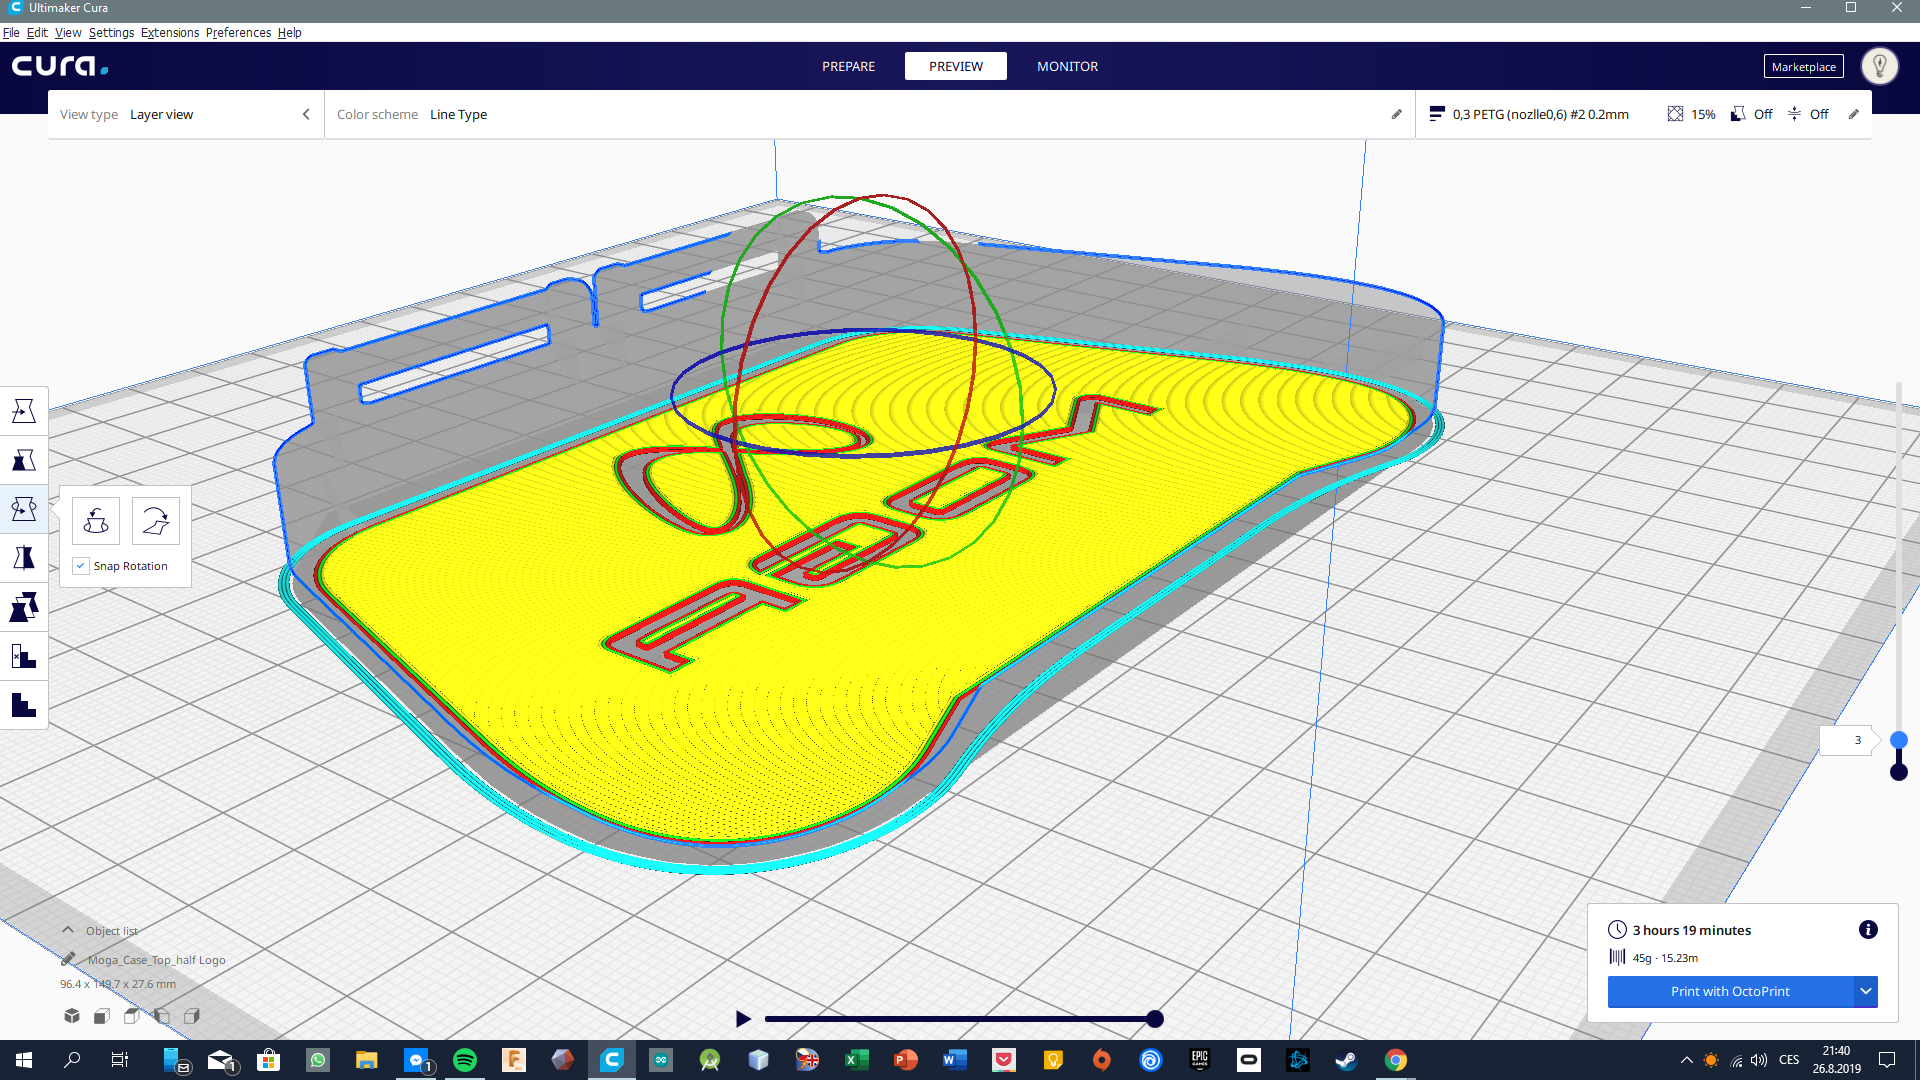Click Lay flat button

pos(156,521)
